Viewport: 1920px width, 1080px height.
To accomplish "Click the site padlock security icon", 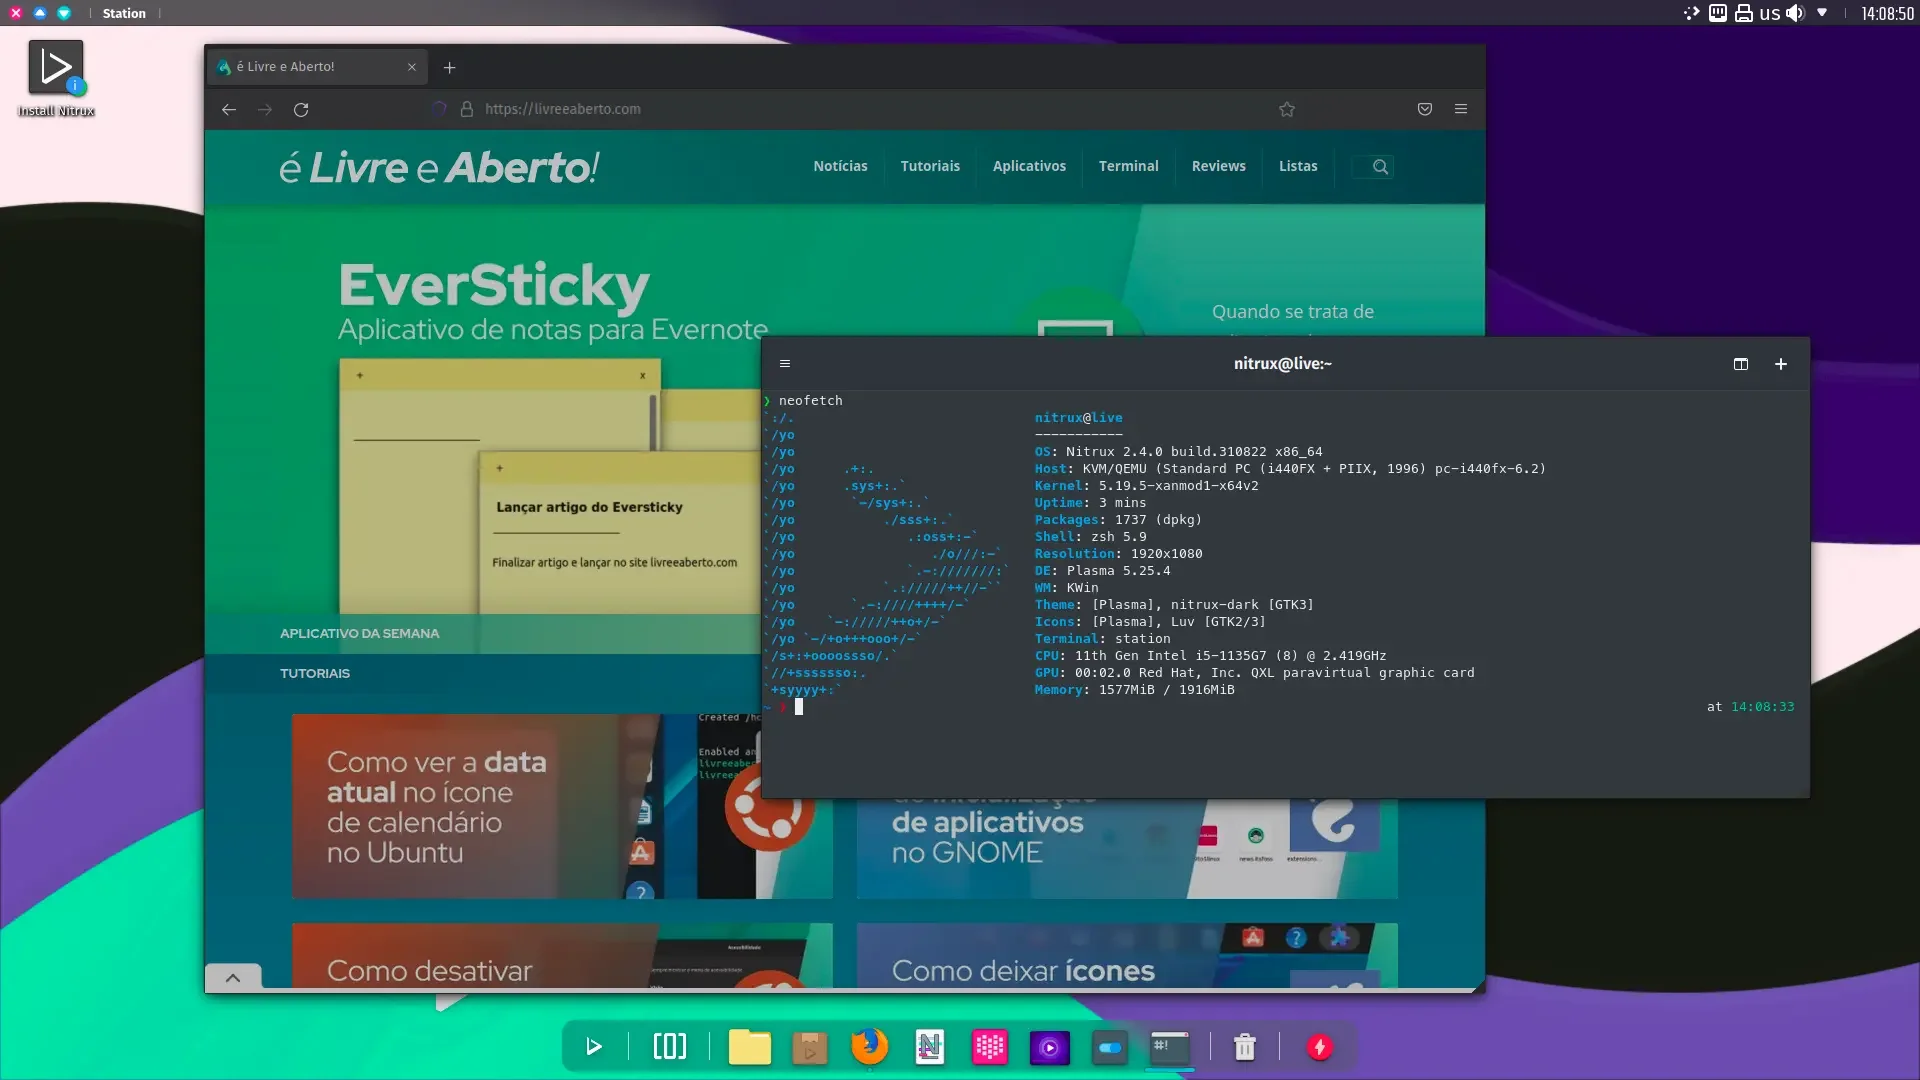I will tap(466, 109).
